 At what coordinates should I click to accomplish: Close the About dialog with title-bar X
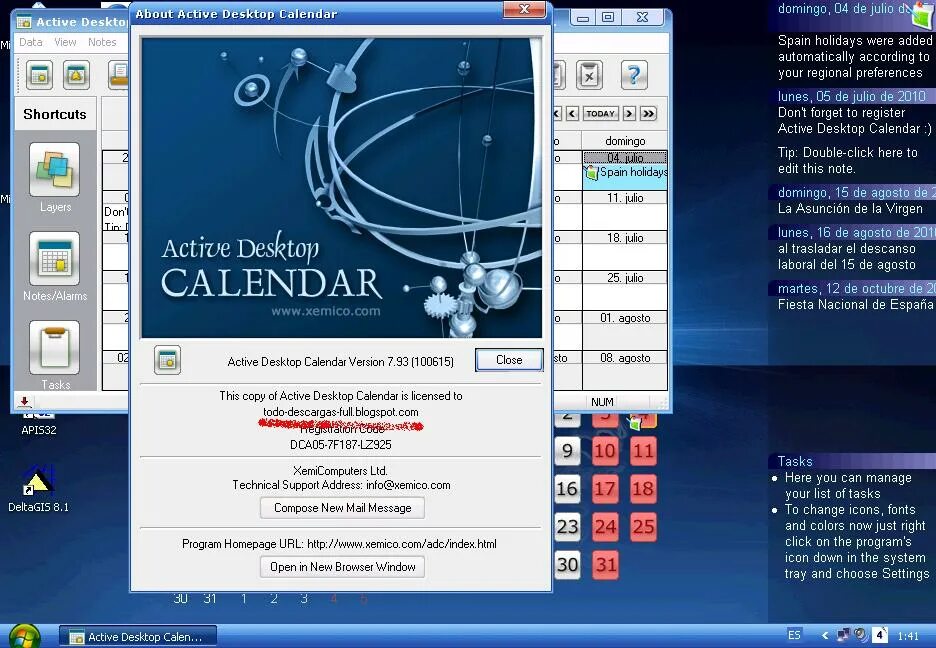(x=524, y=9)
